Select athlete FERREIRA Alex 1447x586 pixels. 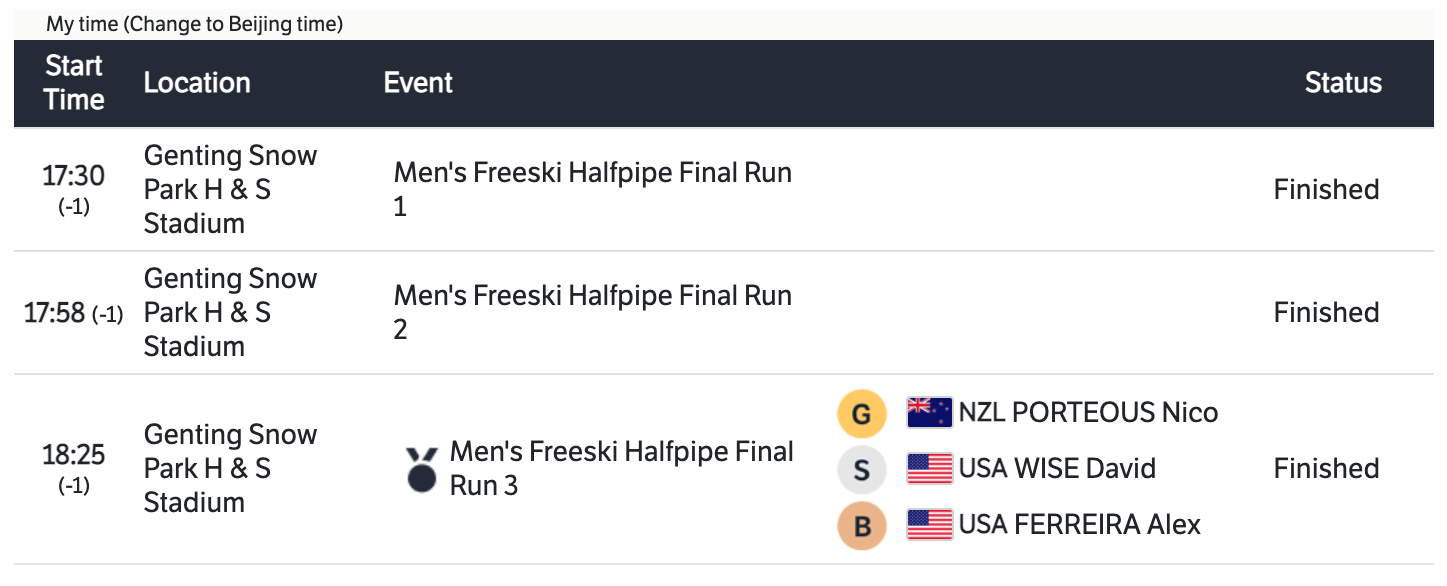[x=1079, y=525]
